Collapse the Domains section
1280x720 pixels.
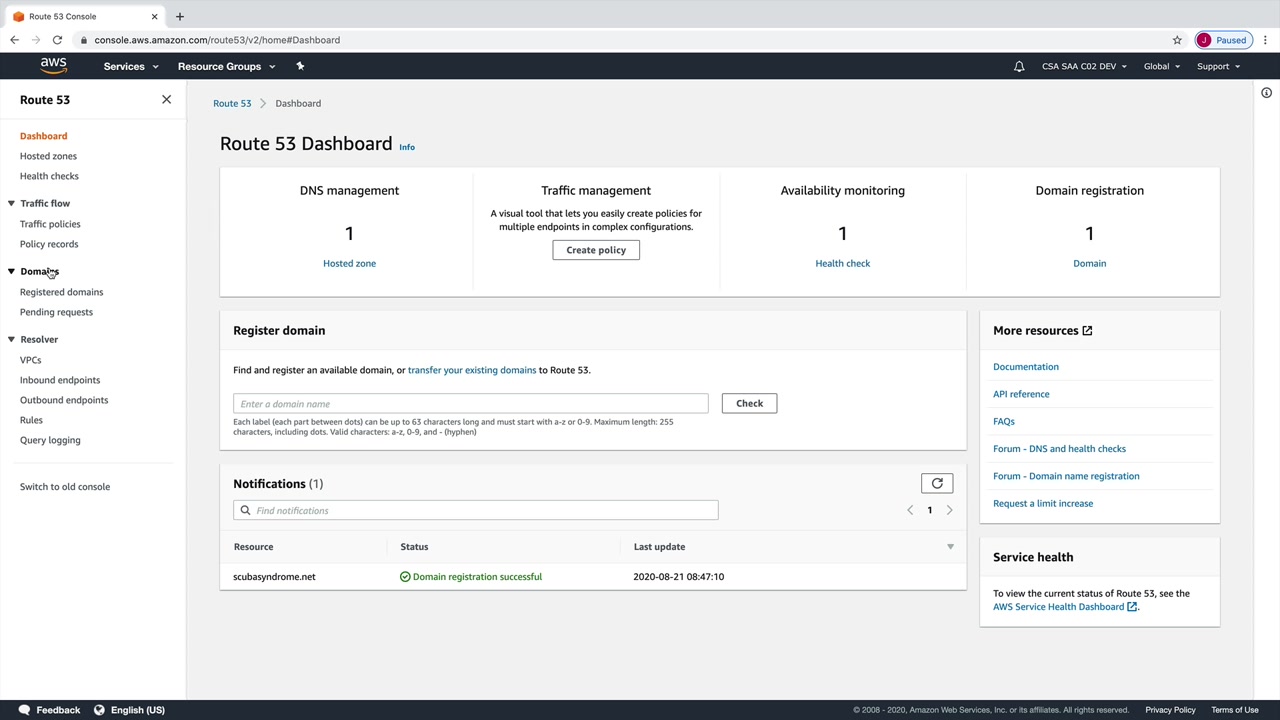[11, 271]
